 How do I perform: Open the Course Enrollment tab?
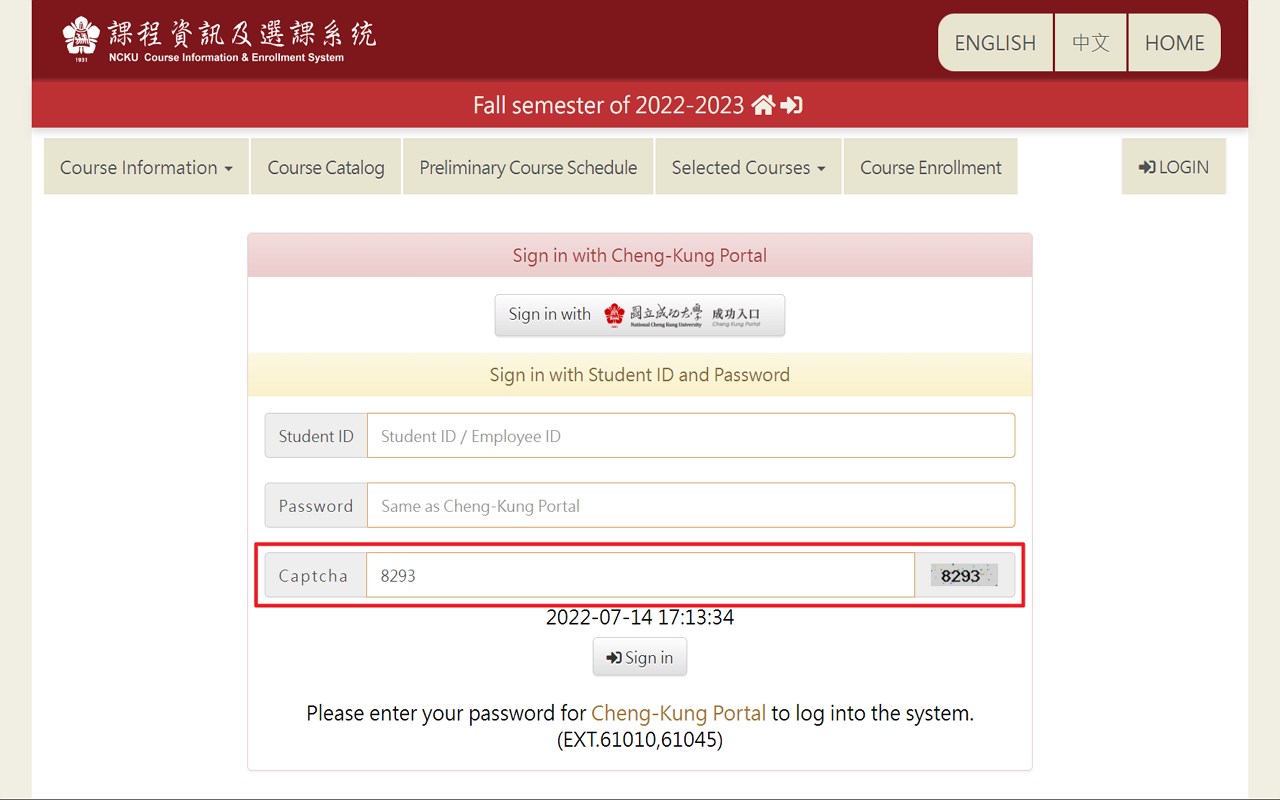[931, 167]
